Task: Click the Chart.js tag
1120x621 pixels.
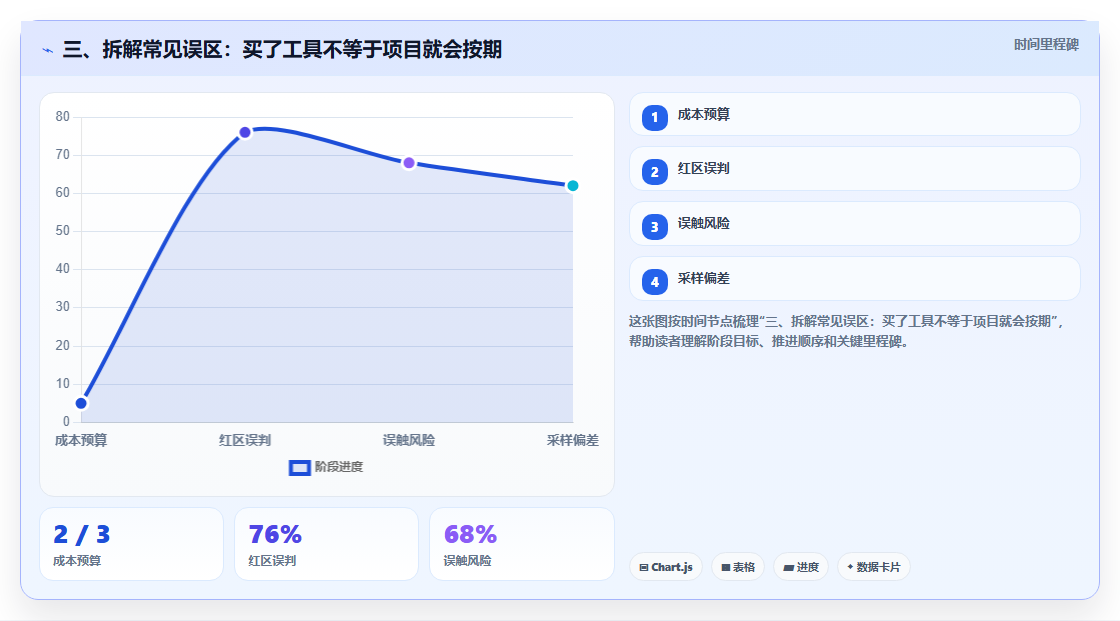Action: click(x=666, y=567)
